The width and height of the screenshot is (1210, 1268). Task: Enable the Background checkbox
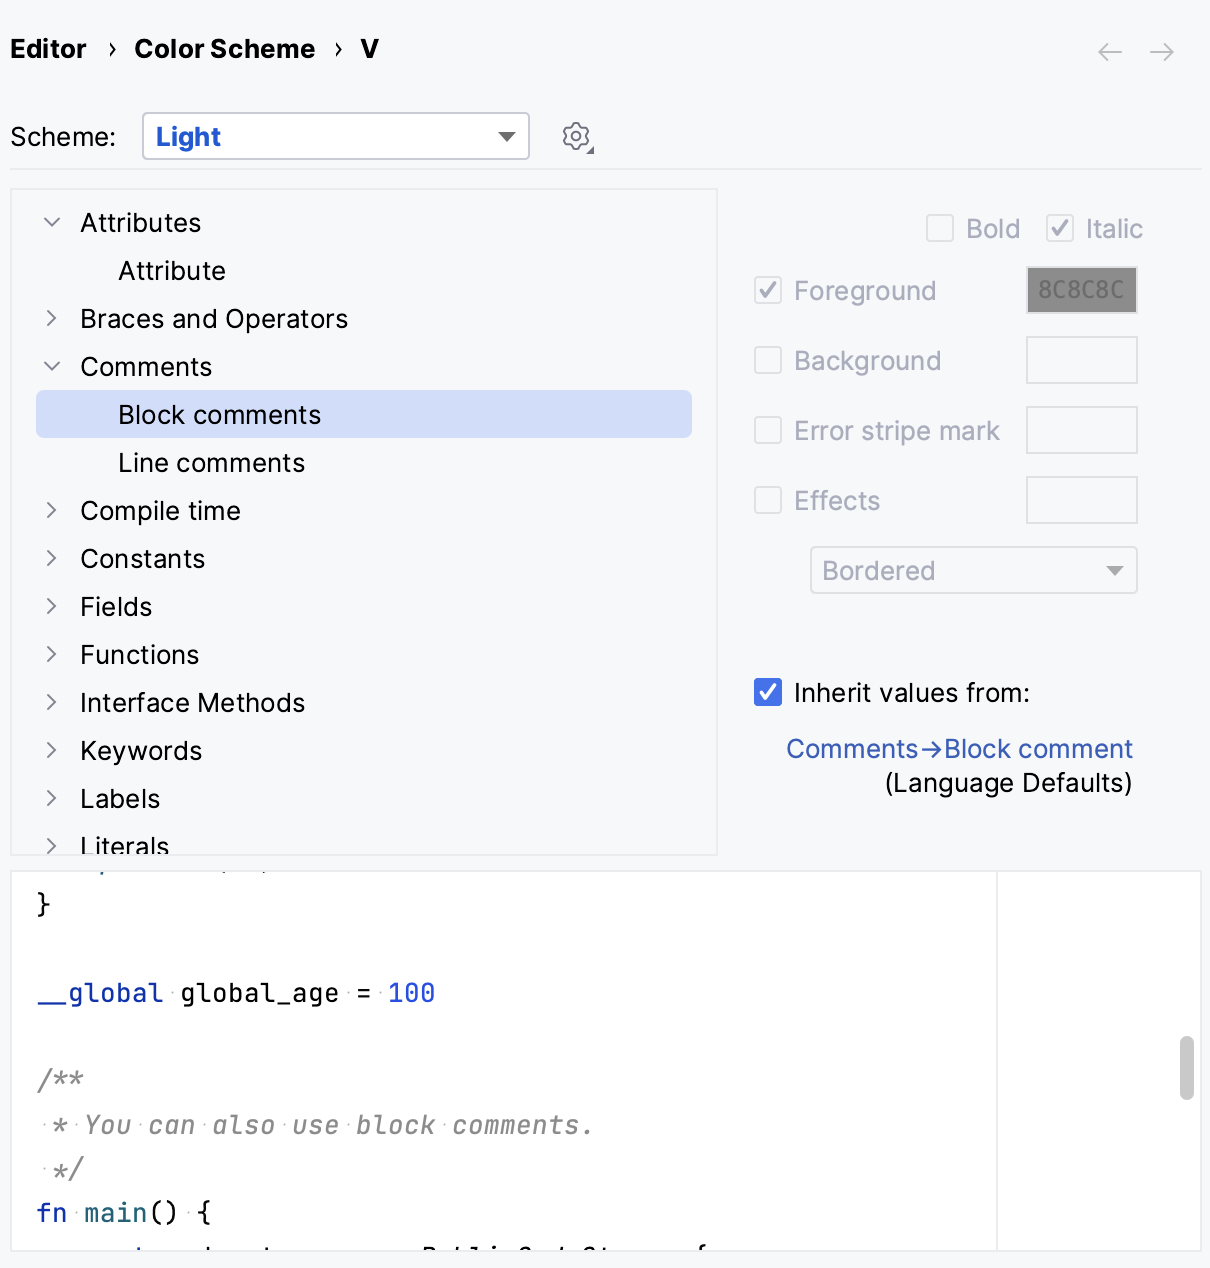(x=767, y=360)
